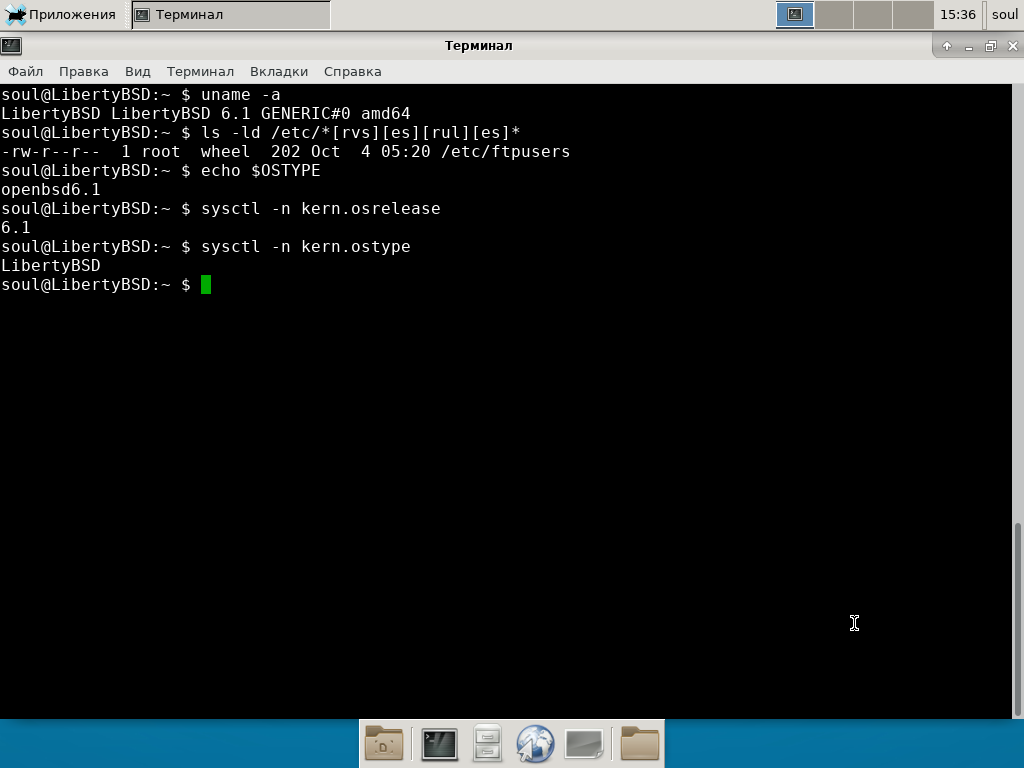Open the Файл menu

25,72
